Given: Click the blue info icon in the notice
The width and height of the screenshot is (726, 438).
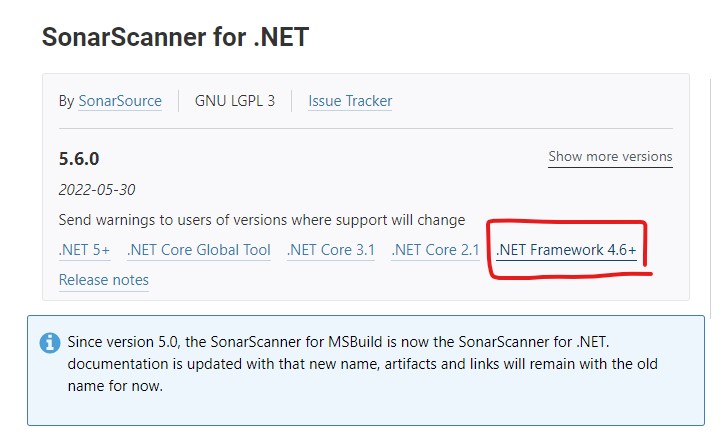Looking at the screenshot, I should (50, 343).
